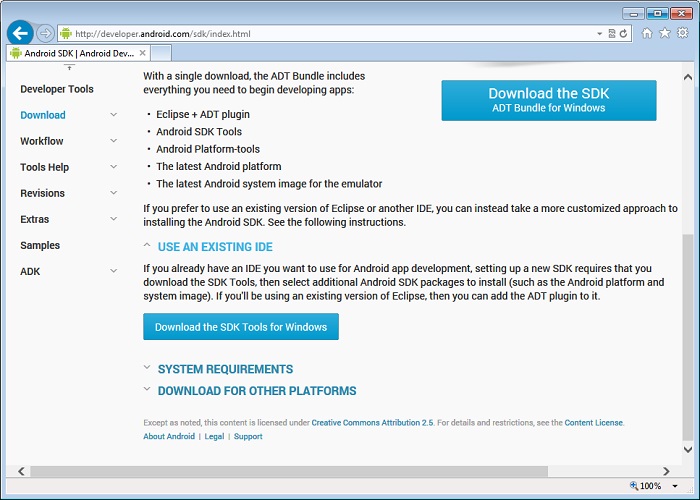The width and height of the screenshot is (700, 500).
Task: Minimize the browser window
Action: (x=633, y=14)
